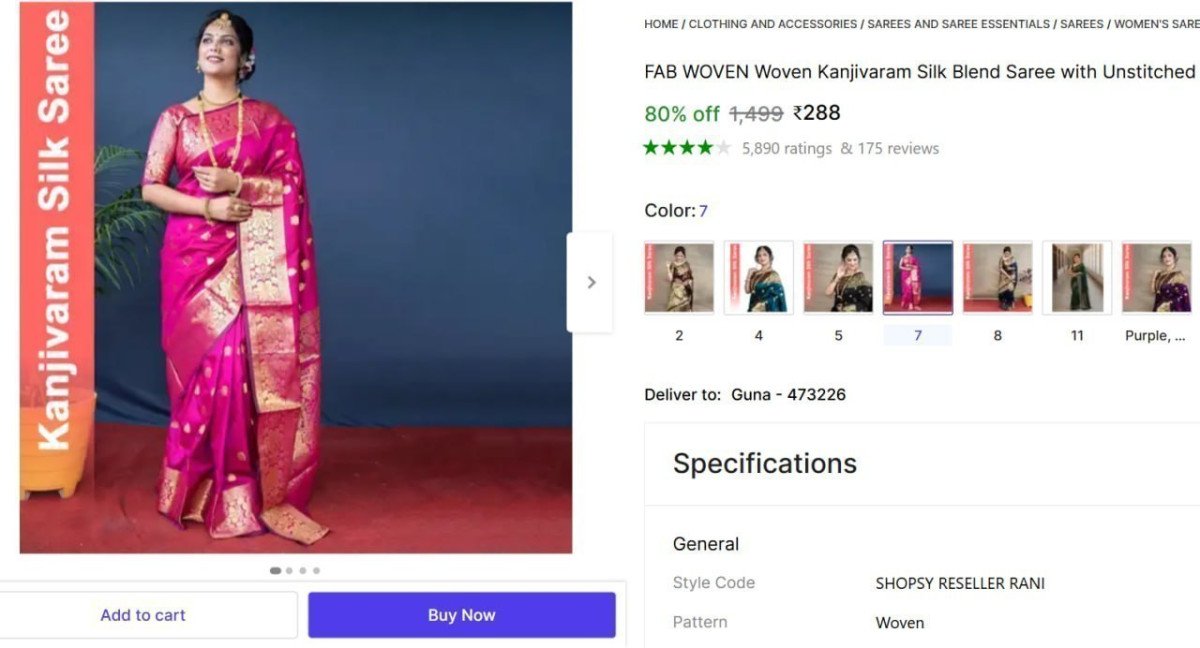The height and width of the screenshot is (648, 1200).
Task: Navigate to the Sarees breadcrumb
Action: pos(1083,23)
